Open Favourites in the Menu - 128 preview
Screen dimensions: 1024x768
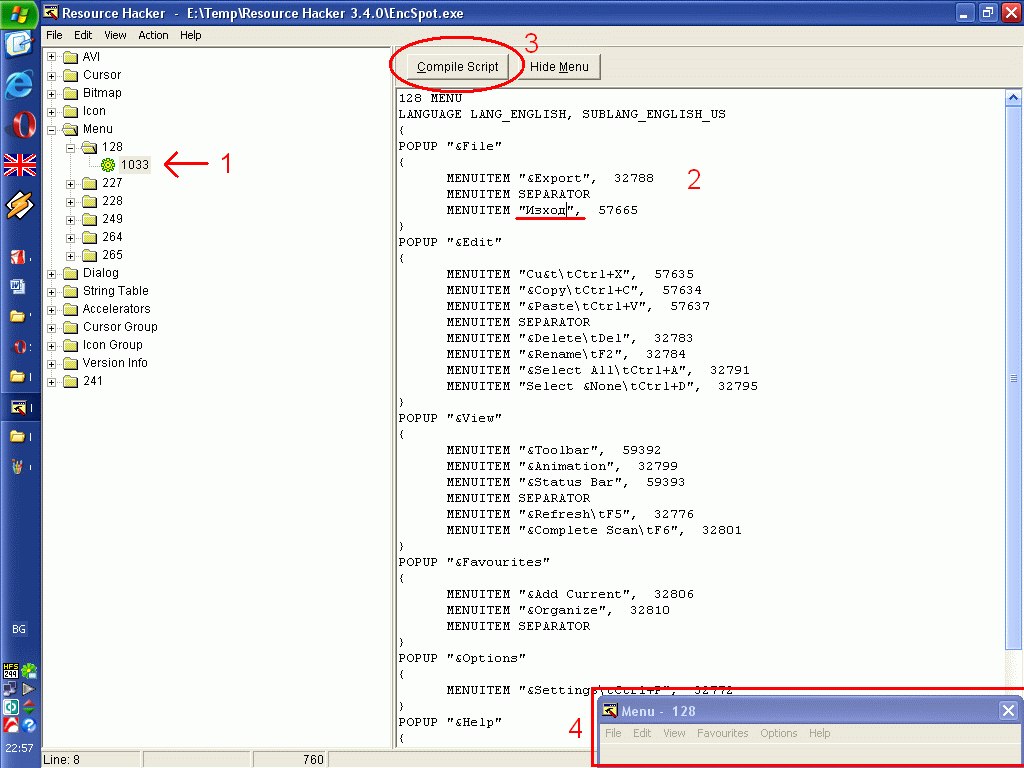[x=722, y=733]
